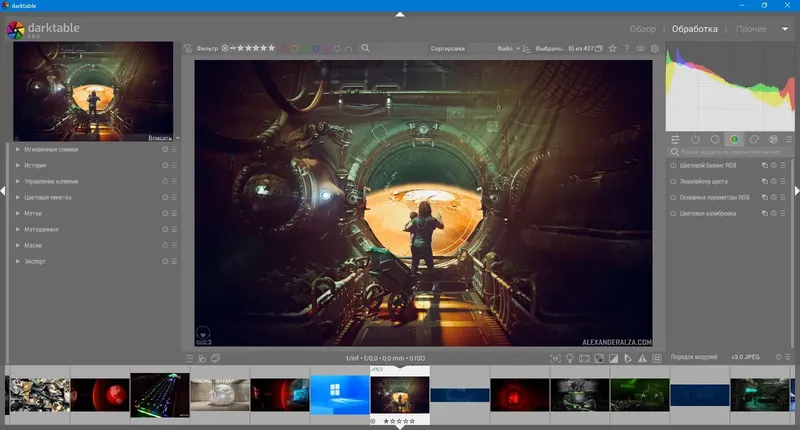Open the quick access panel icon
The height and width of the screenshot is (430, 800).
(675, 139)
